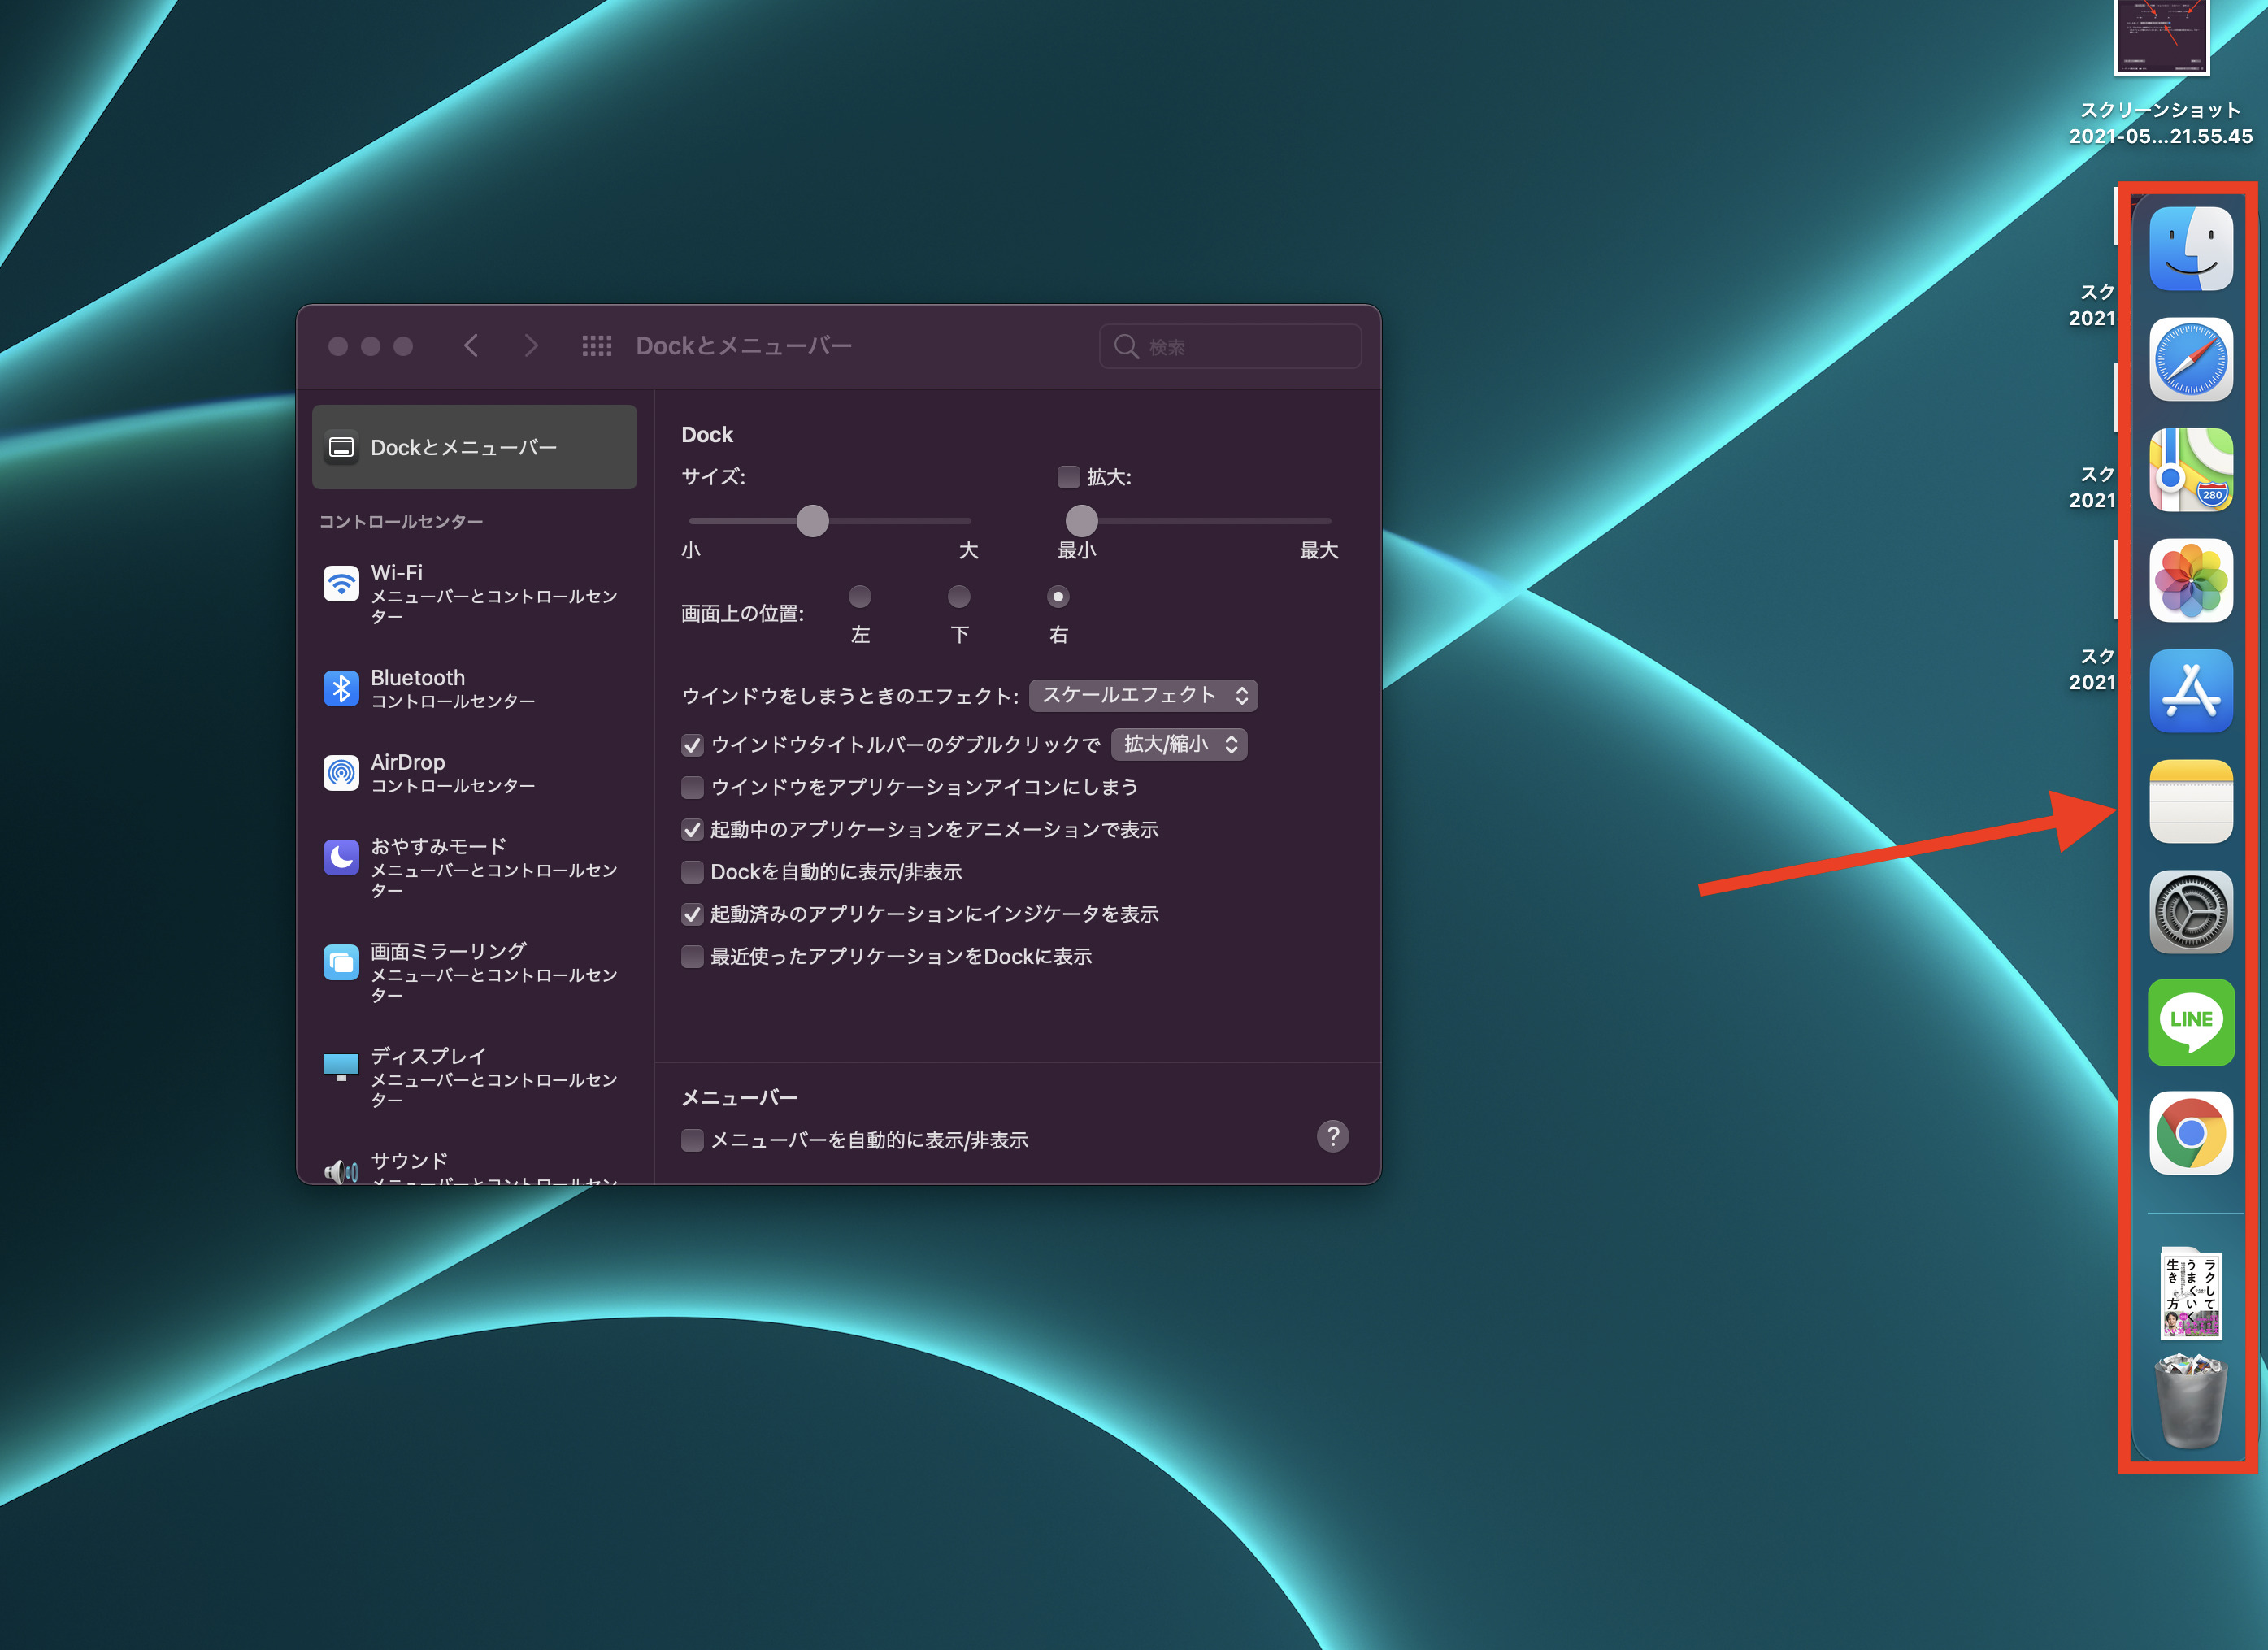2268x1650 pixels.
Task: Open the スケールエフェクト dropdown
Action: pos(1143,695)
